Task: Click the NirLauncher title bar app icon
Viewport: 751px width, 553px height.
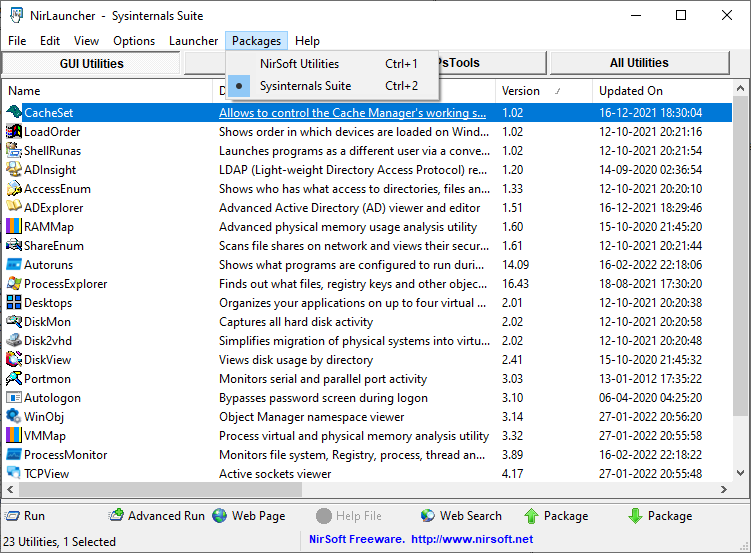Action: pyautogui.click(x=16, y=15)
